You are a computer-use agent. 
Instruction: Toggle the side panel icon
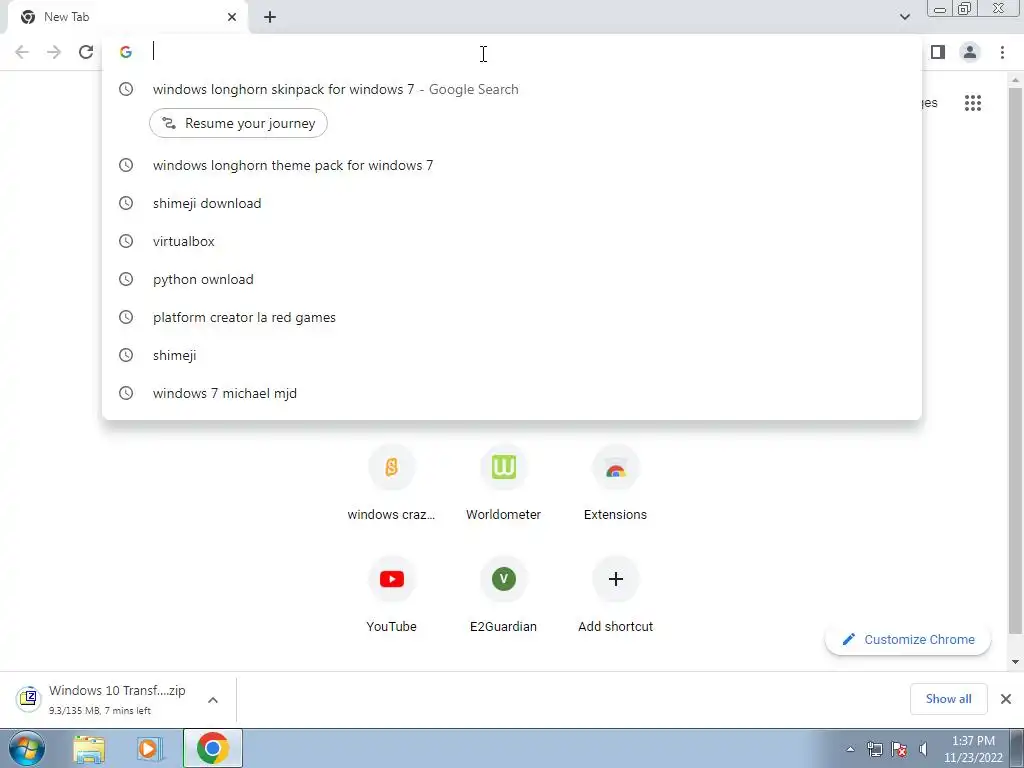pyautogui.click(x=938, y=52)
